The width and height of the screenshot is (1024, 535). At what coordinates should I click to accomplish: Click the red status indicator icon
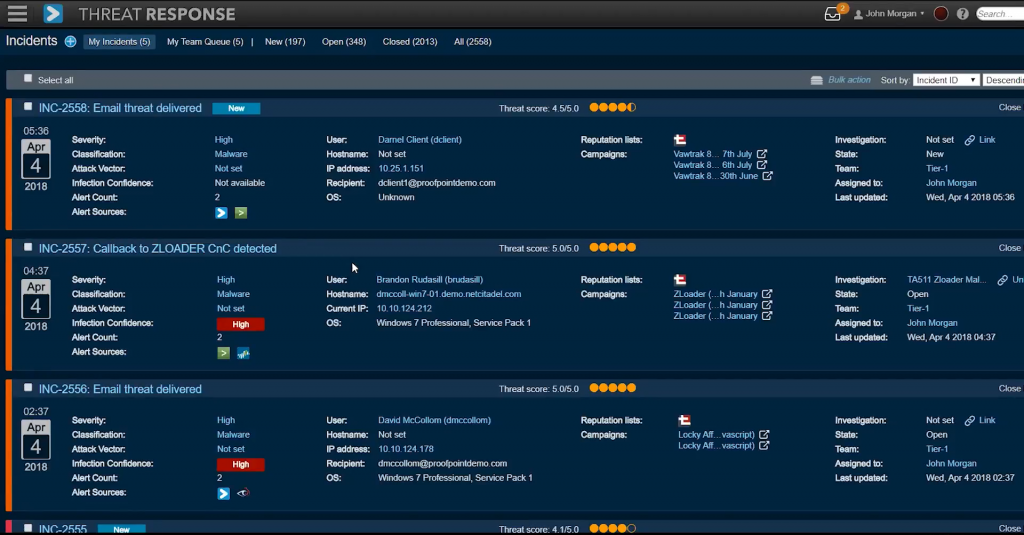coord(940,14)
